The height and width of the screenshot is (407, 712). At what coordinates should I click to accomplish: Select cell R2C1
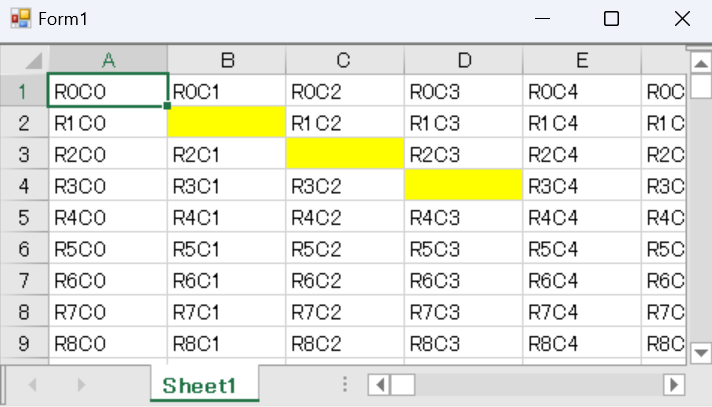[x=227, y=154]
